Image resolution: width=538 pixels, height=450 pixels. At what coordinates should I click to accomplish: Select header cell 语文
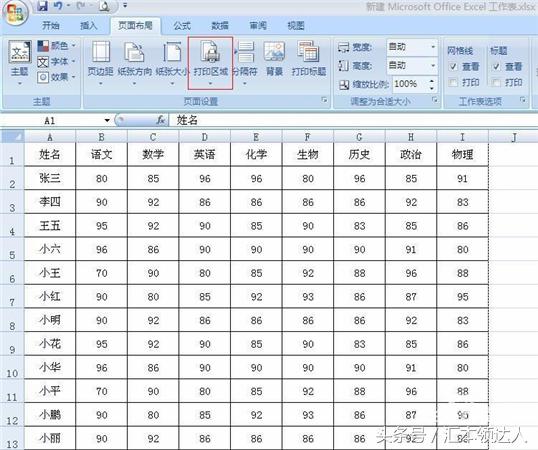102,154
